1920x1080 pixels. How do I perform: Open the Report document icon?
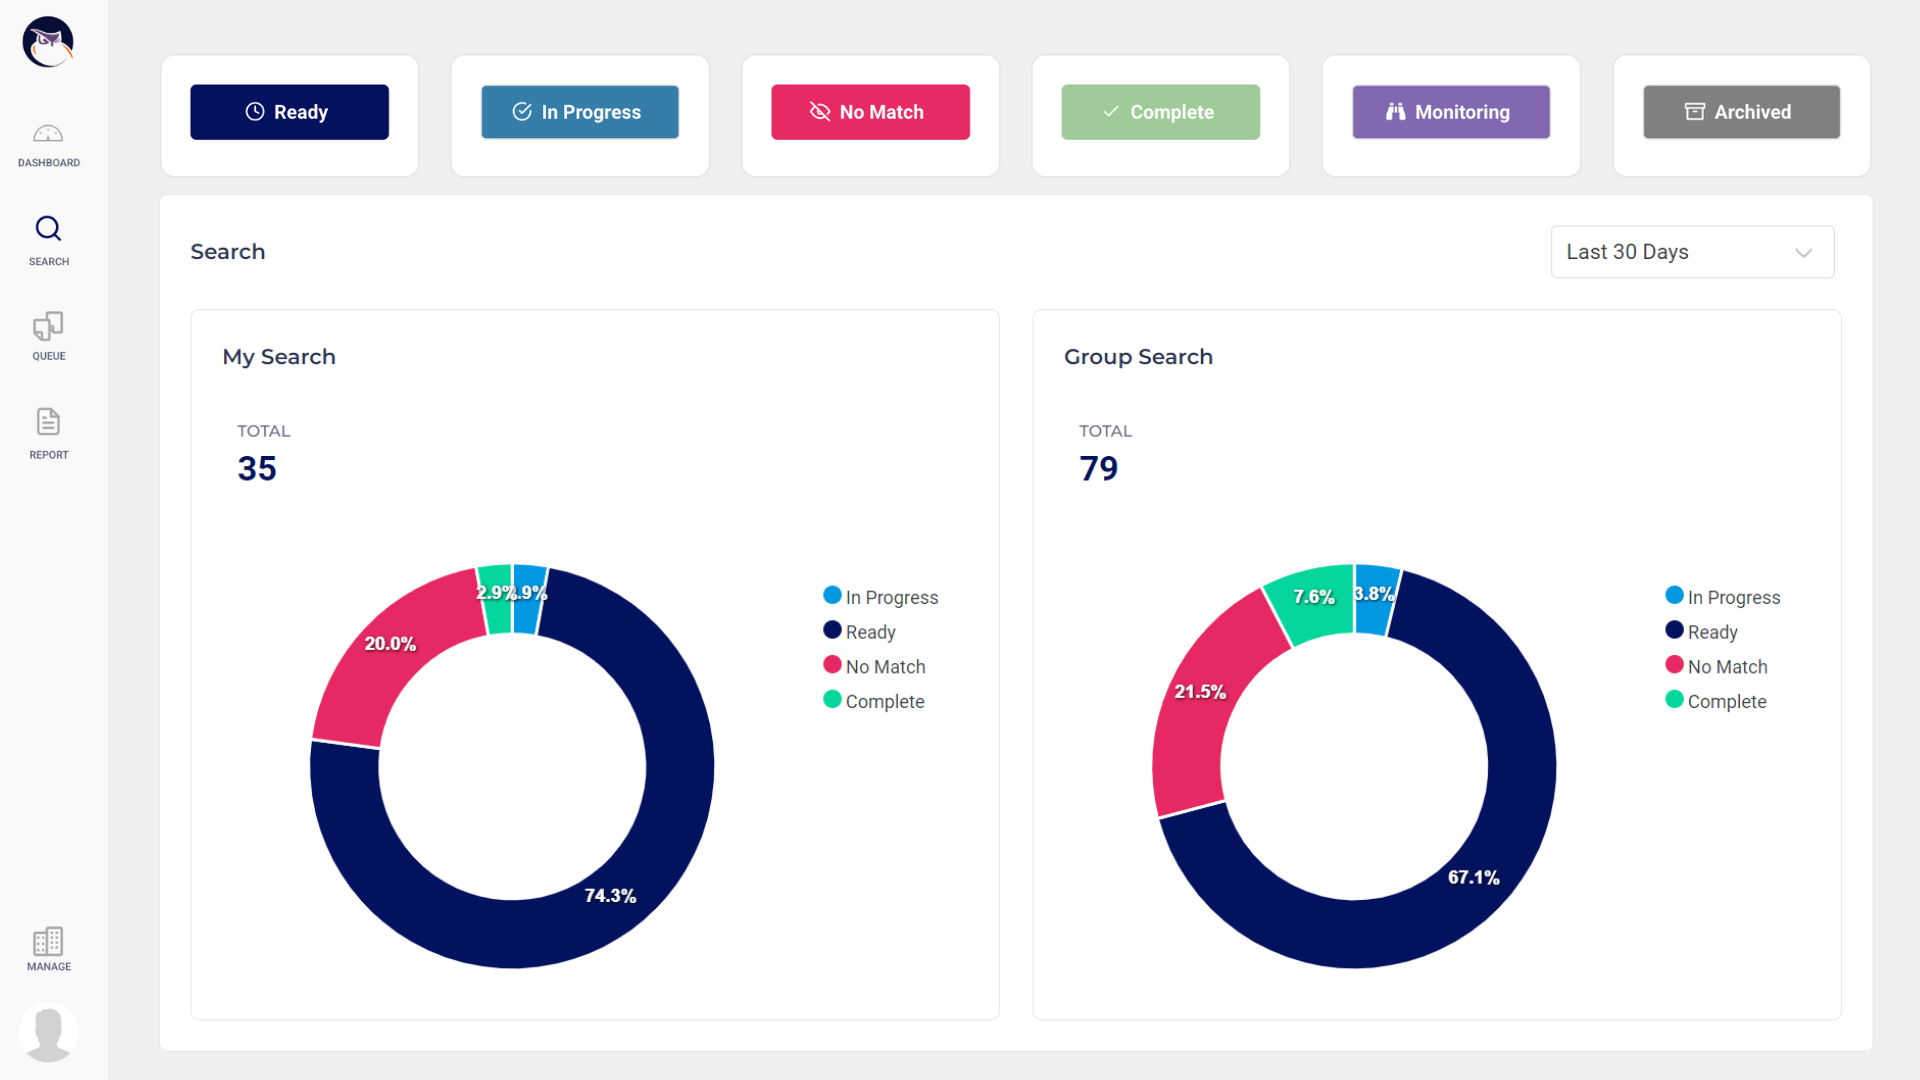(48, 432)
